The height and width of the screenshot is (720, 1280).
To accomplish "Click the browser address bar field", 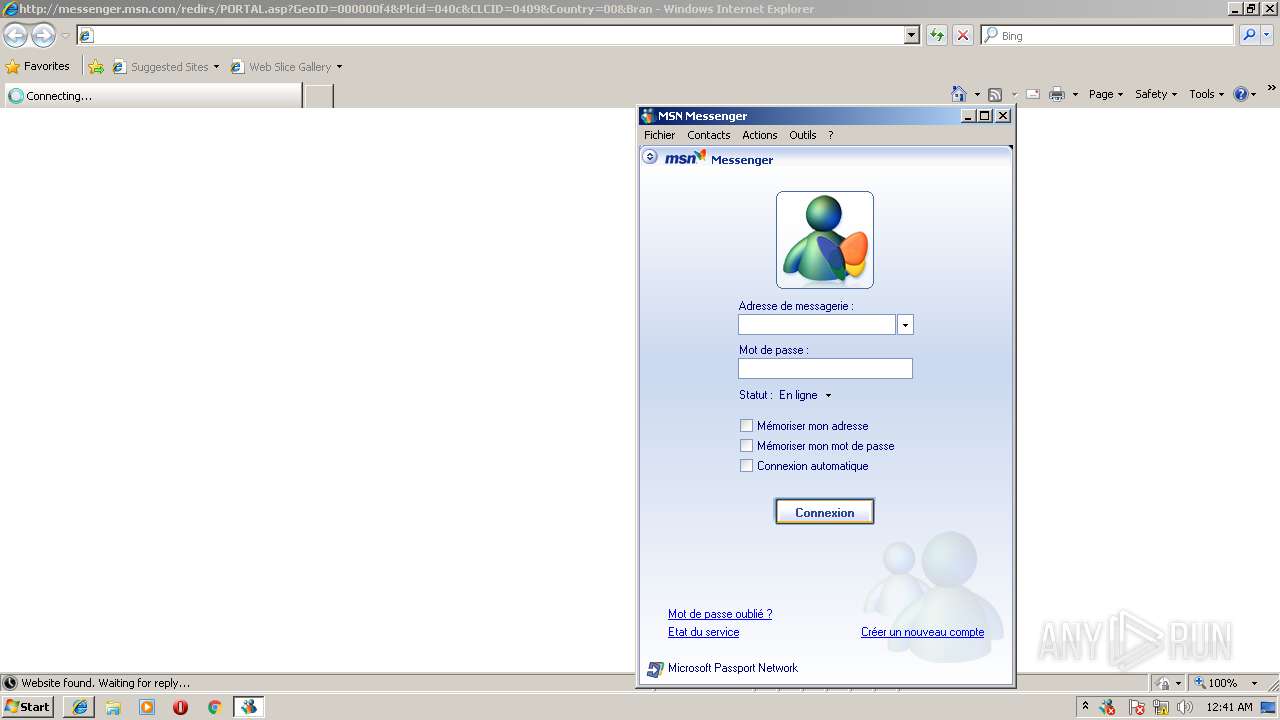I will tap(490, 35).
